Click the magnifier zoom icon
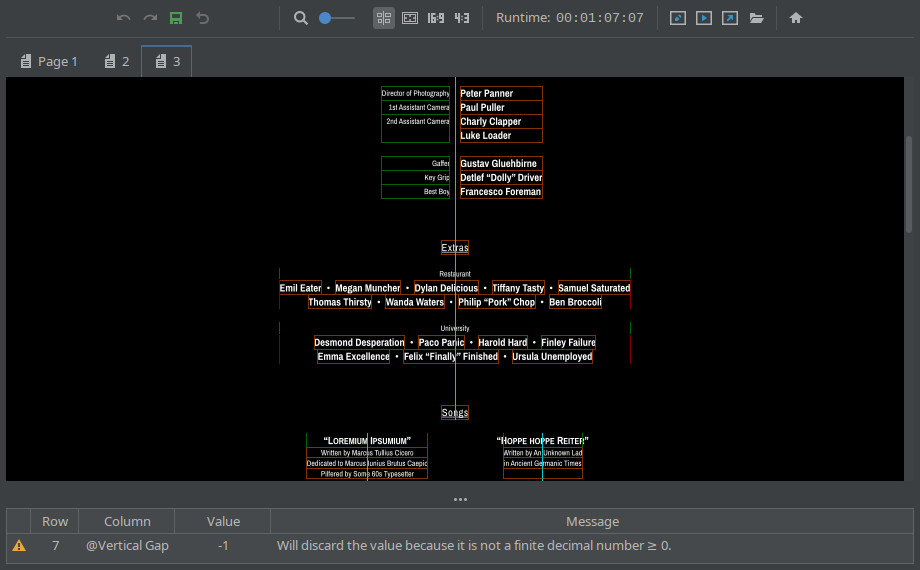Viewport: 920px width, 570px height. click(x=301, y=18)
